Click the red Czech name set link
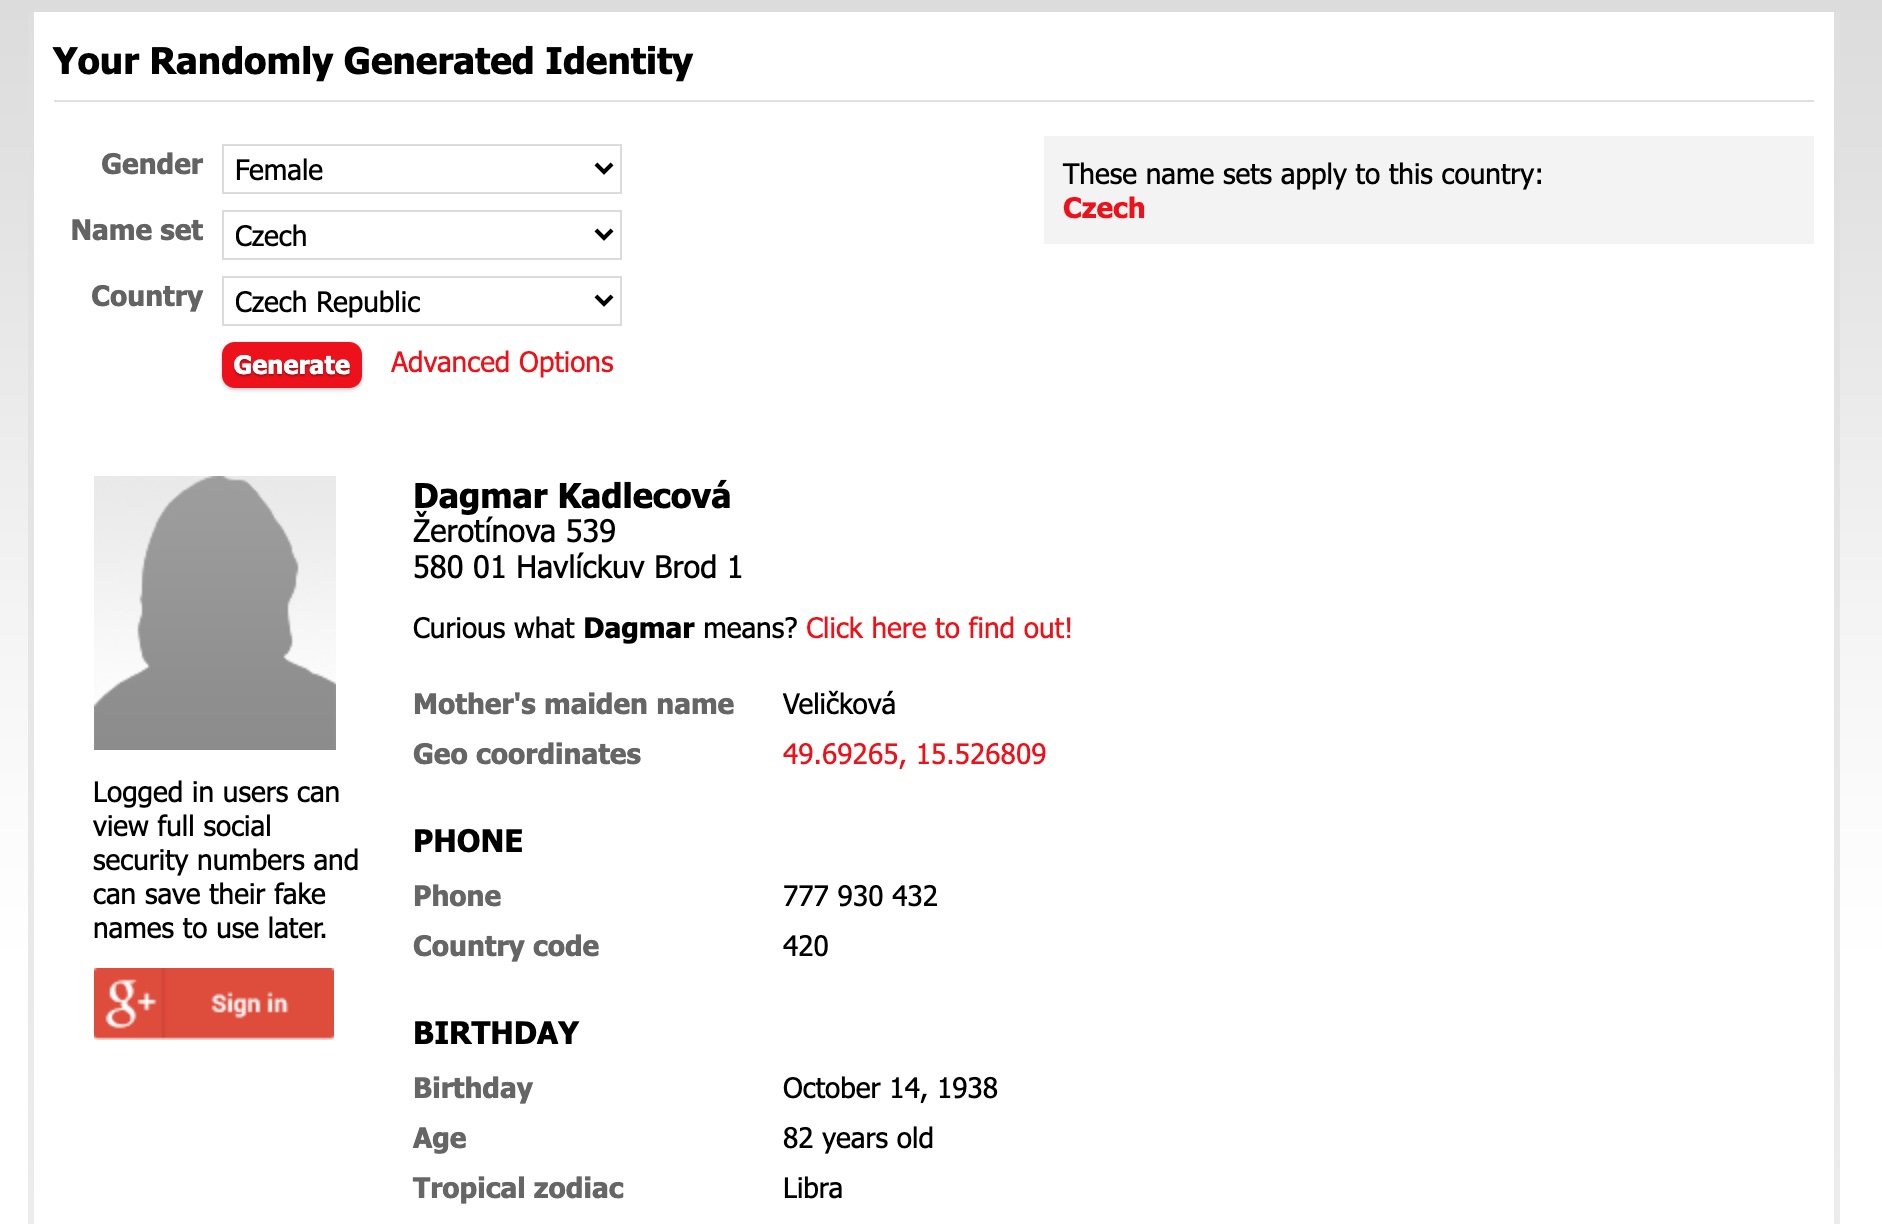 pos(1103,208)
